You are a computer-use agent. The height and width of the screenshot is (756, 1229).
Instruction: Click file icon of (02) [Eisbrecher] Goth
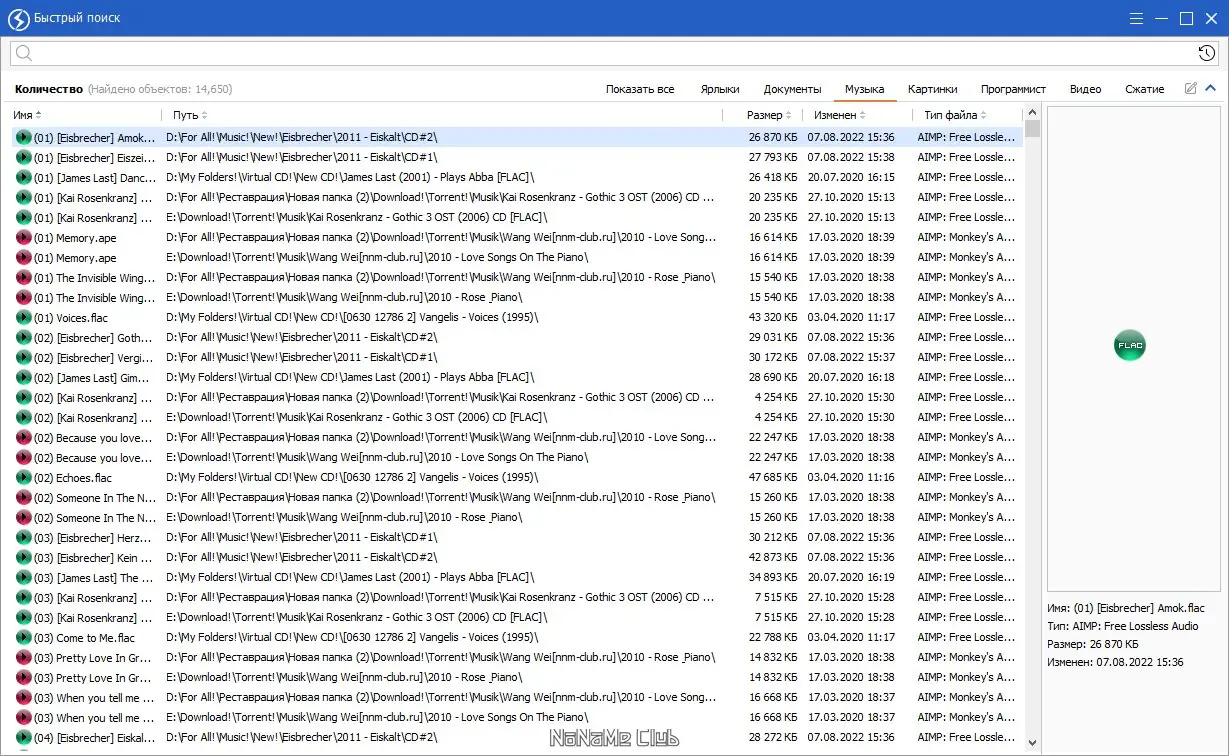[x=24, y=337]
